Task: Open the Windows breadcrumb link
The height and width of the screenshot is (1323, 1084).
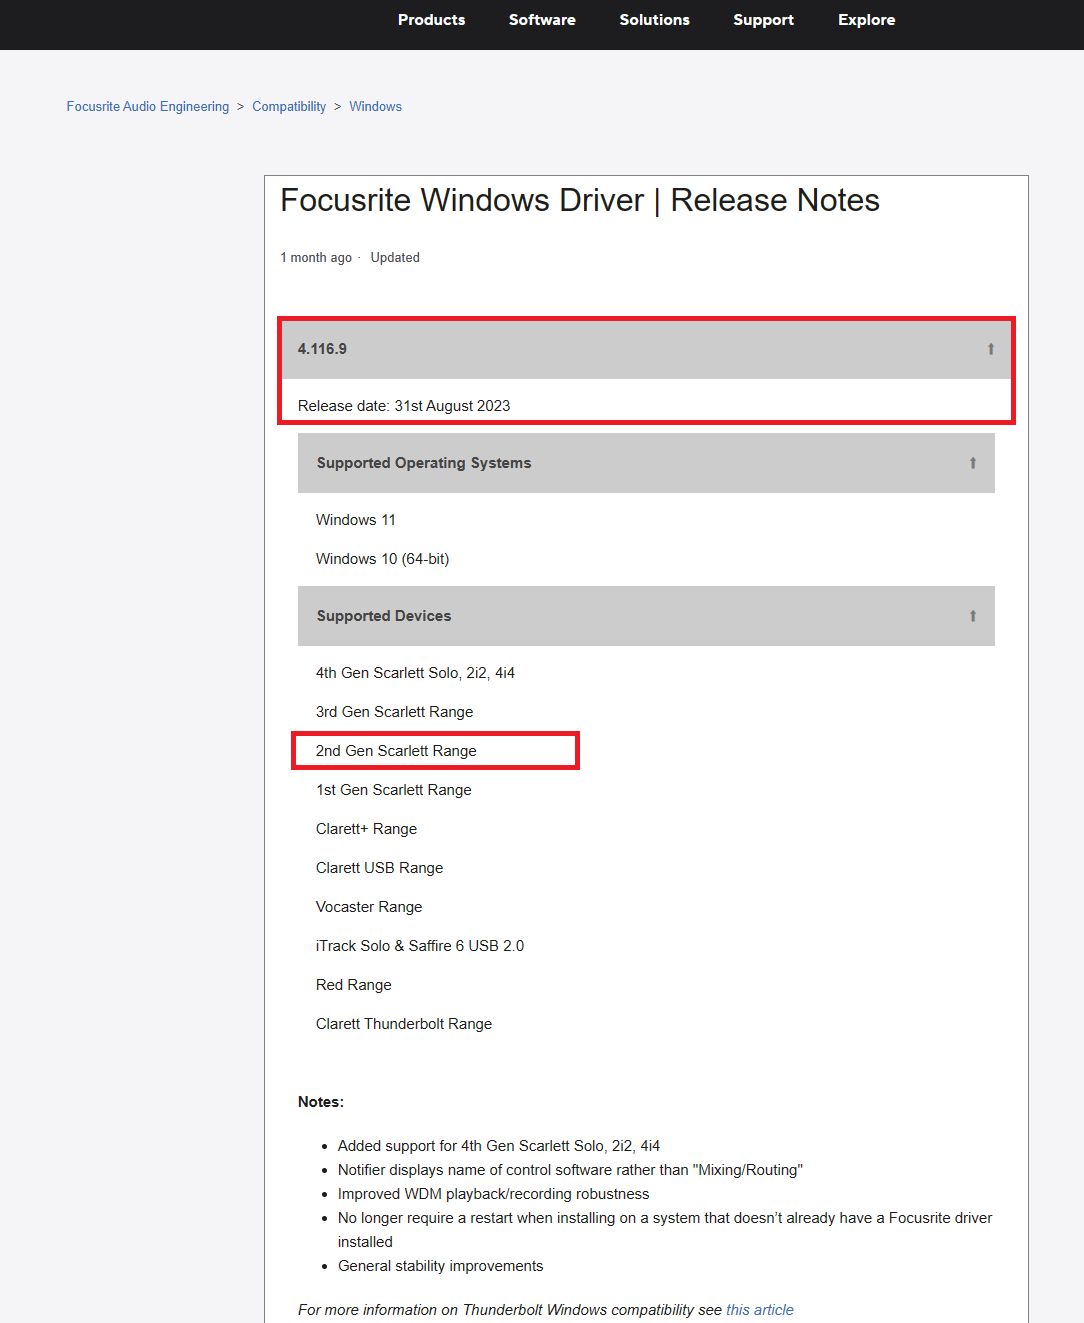Action: (x=375, y=106)
